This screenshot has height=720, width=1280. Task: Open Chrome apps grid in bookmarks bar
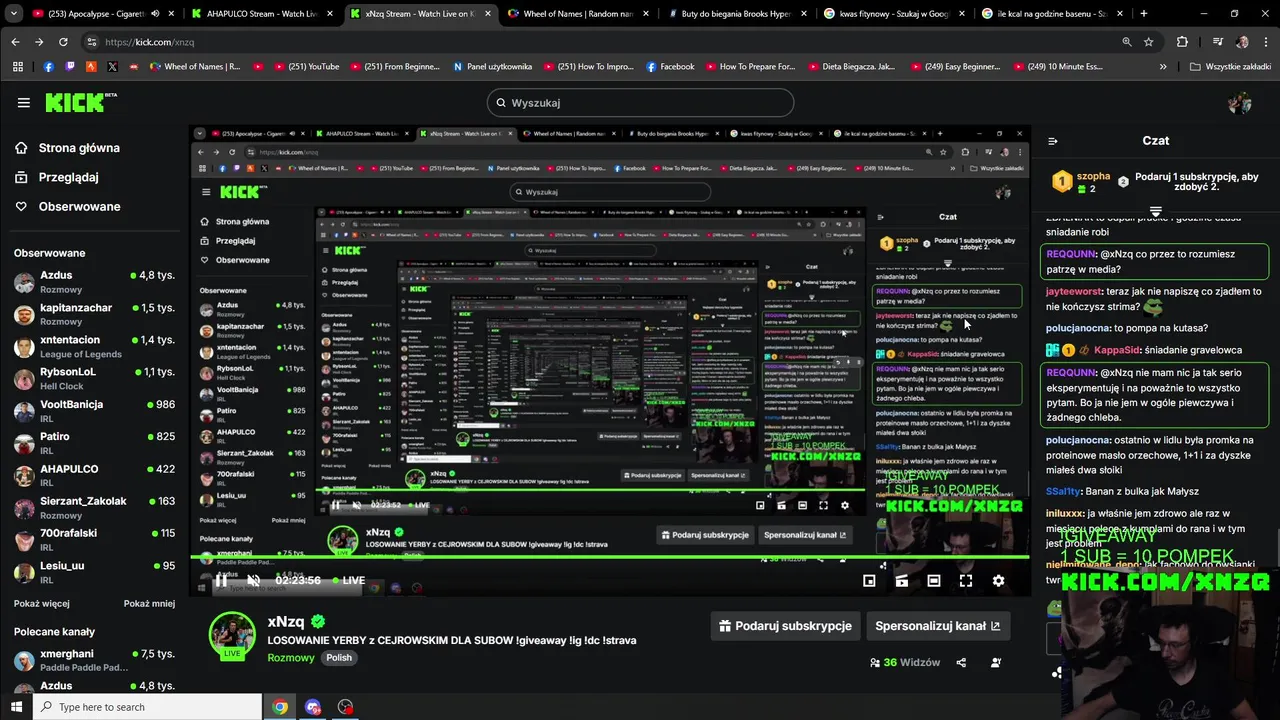(x=17, y=67)
